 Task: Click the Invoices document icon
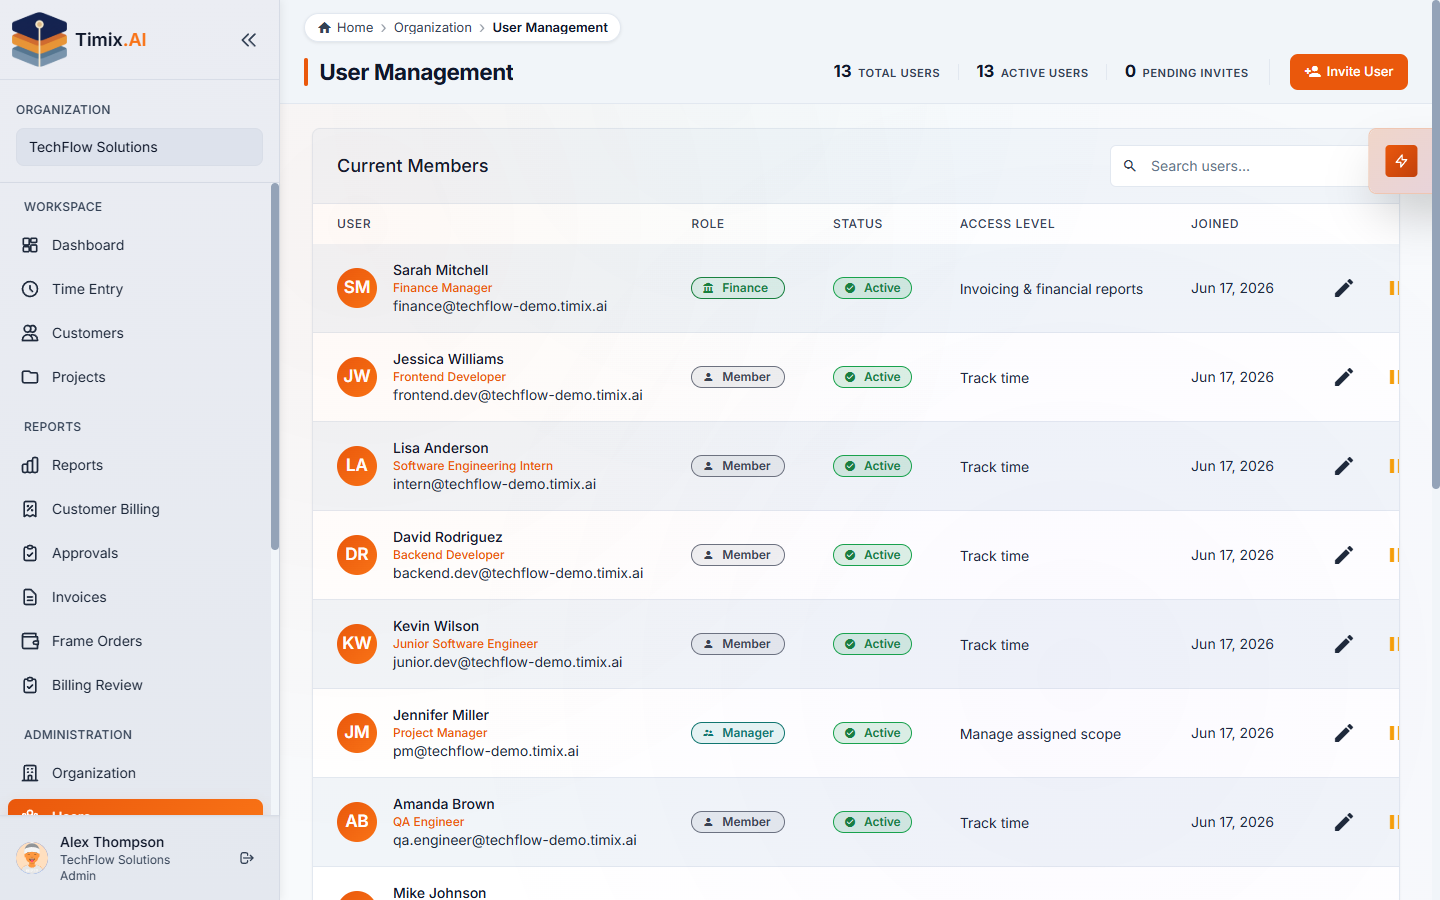pyautogui.click(x=30, y=597)
